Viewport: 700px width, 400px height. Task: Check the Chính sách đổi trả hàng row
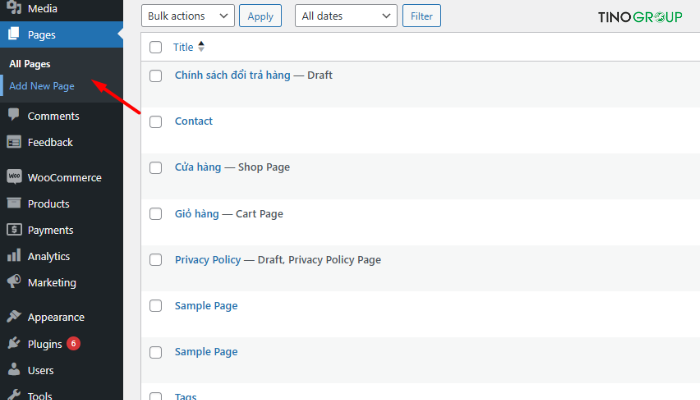click(x=155, y=75)
